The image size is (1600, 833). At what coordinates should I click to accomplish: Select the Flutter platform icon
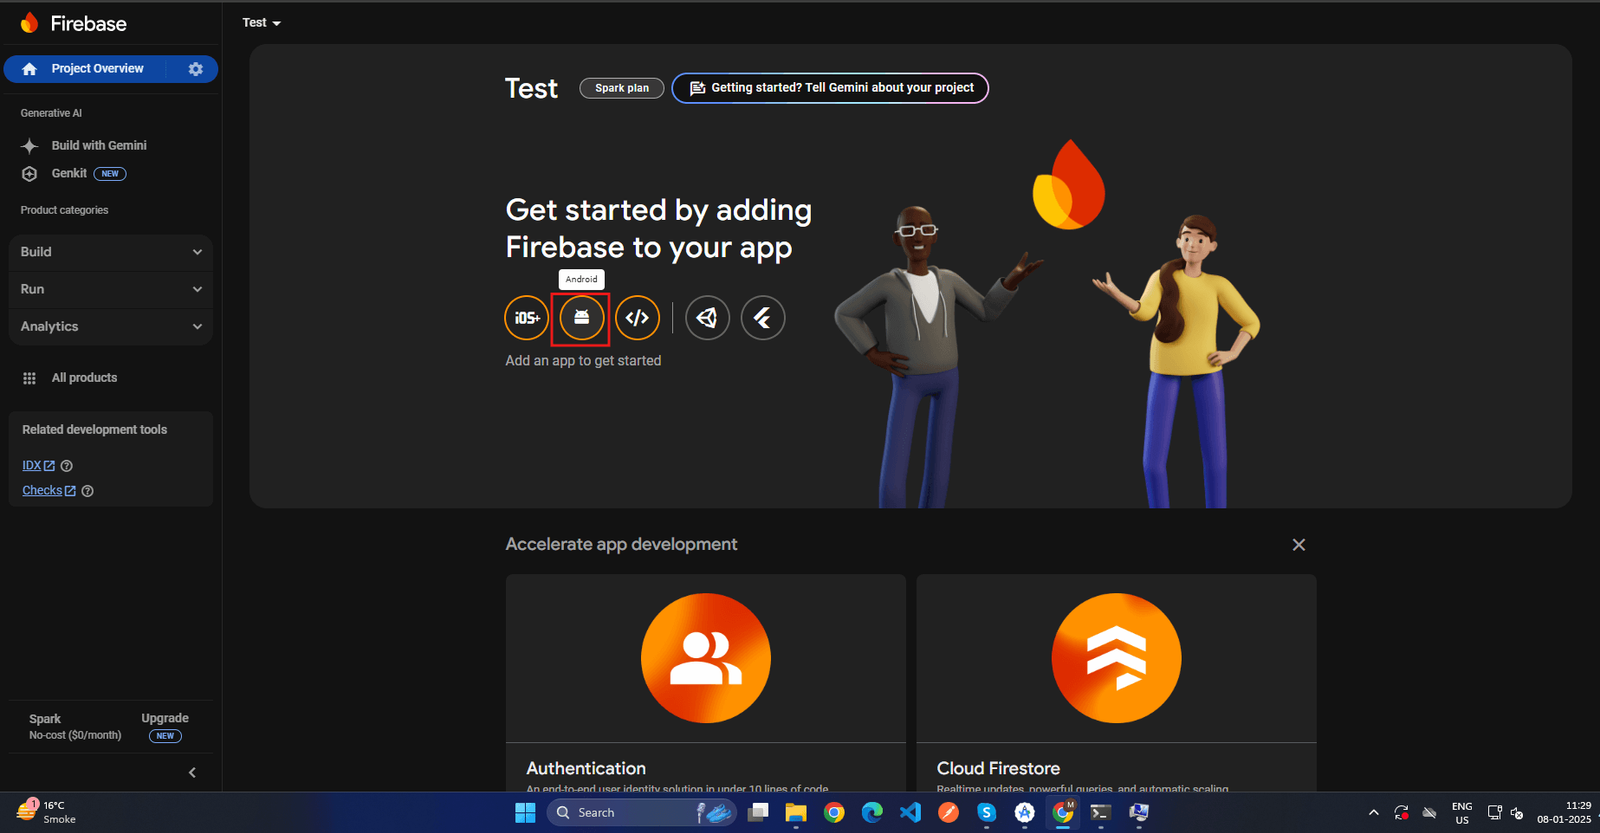coord(762,318)
